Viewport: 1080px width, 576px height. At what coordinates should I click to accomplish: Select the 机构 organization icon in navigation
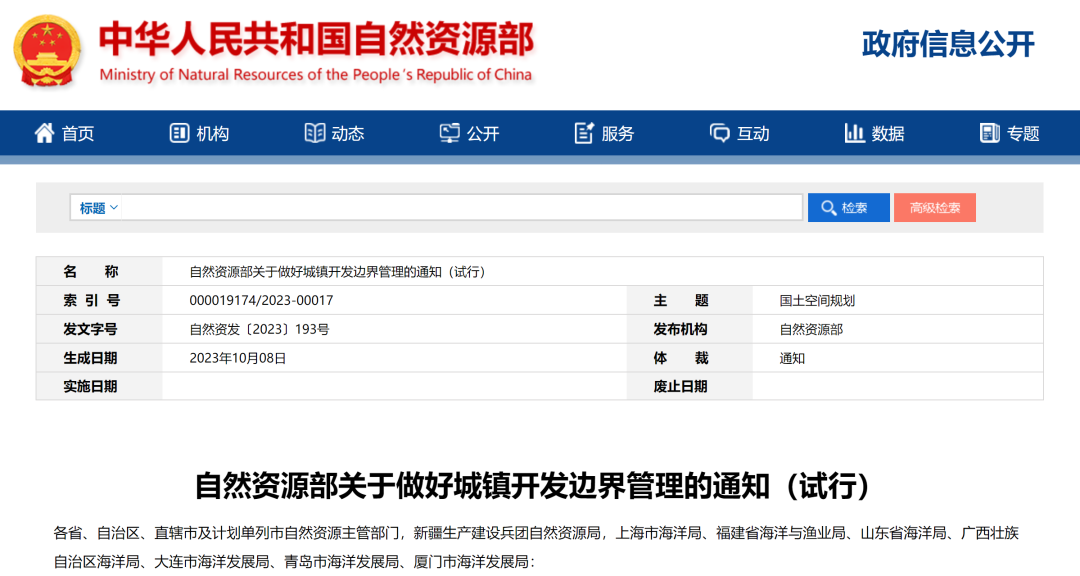tap(180, 132)
